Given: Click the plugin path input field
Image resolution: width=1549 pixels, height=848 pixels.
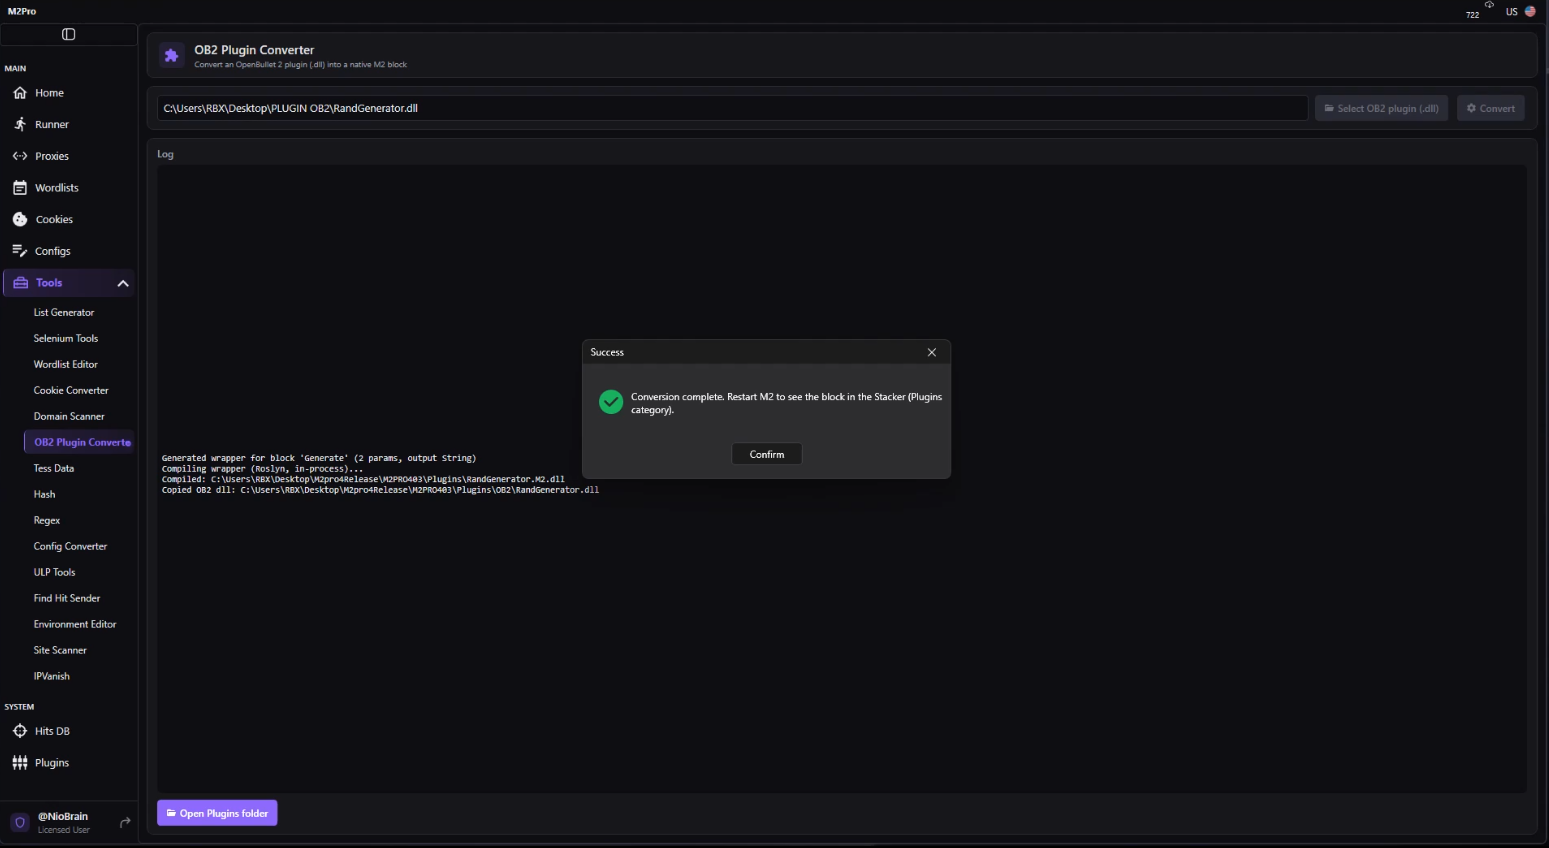Looking at the screenshot, I should 732,108.
